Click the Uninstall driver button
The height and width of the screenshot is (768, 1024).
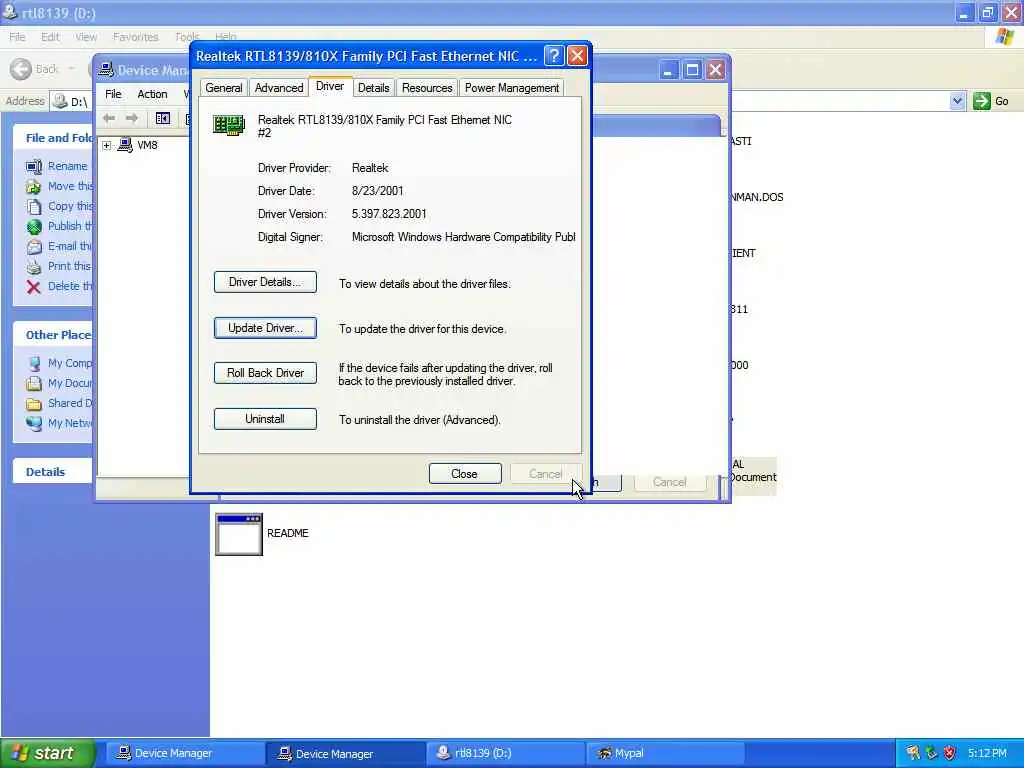[265, 419]
